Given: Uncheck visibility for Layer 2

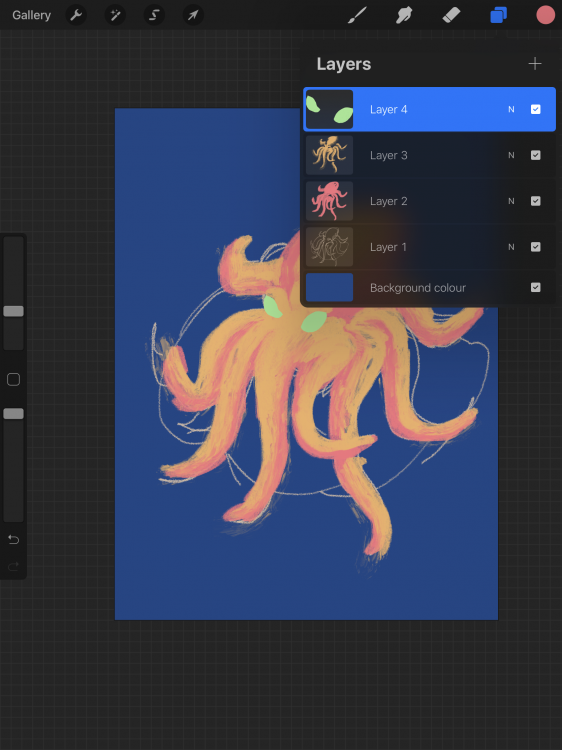Looking at the screenshot, I should point(536,201).
